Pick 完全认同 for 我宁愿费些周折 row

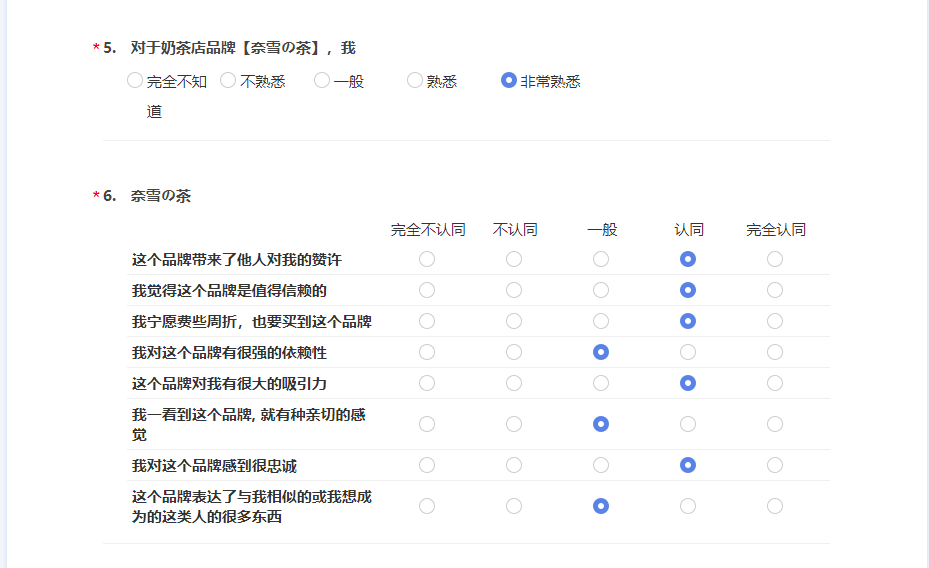775,321
